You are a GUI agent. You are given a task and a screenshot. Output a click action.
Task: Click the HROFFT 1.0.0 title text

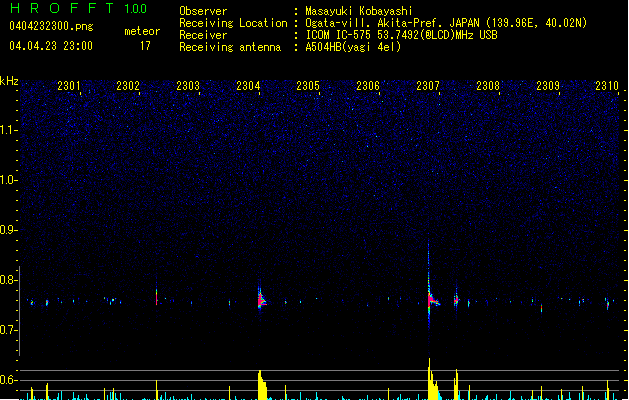pyautogui.click(x=79, y=8)
